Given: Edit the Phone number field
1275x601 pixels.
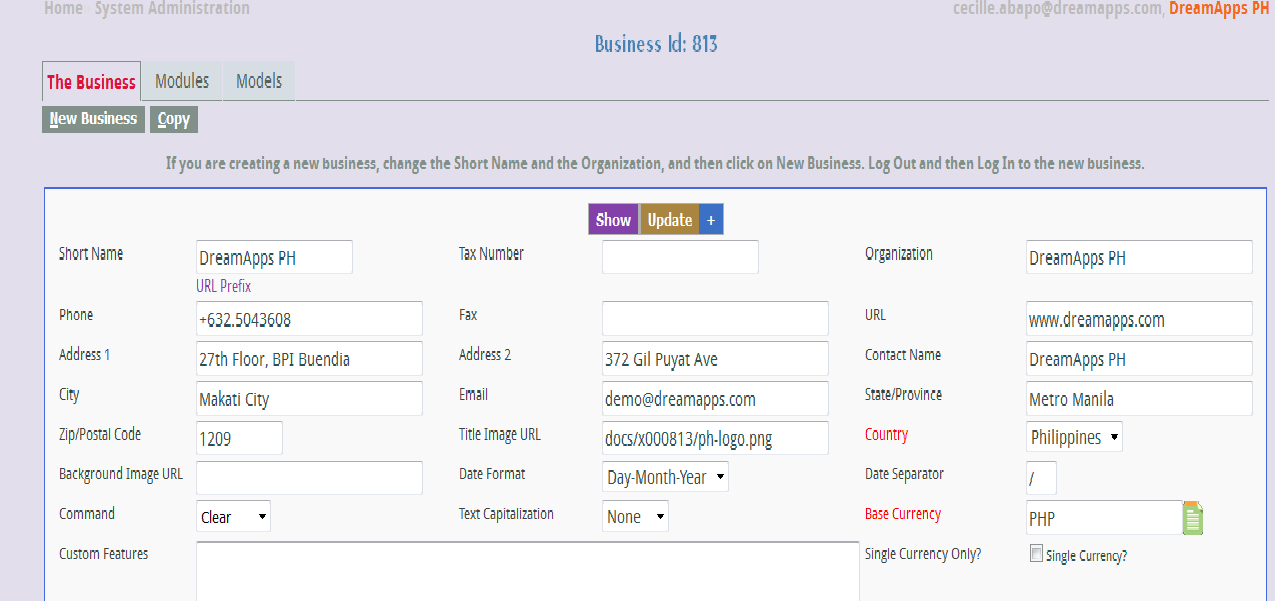Looking at the screenshot, I should click(310, 319).
